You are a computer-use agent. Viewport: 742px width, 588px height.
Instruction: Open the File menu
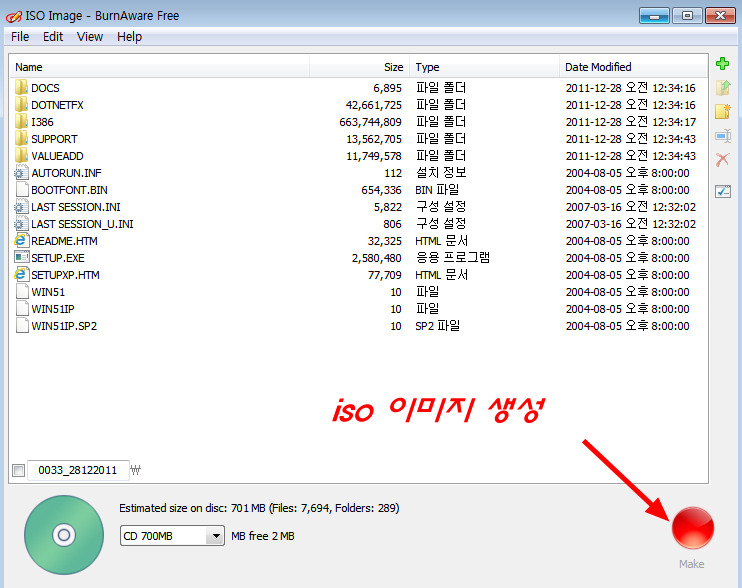20,37
